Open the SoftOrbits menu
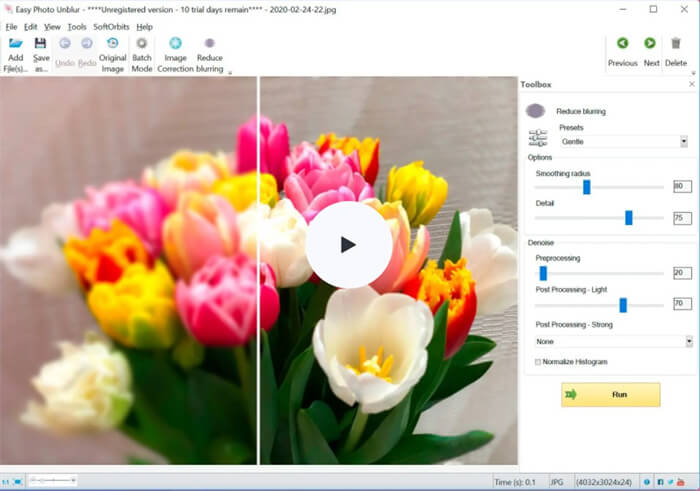This screenshot has width=700, height=491. (111, 27)
